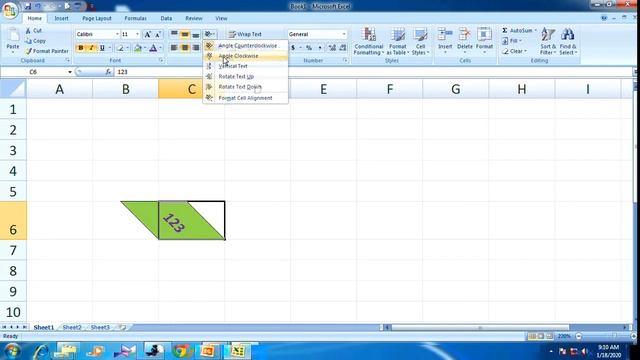Screen dimensions: 640x360
Task: Expand the fill color dropdown arrow
Action: 145,48
